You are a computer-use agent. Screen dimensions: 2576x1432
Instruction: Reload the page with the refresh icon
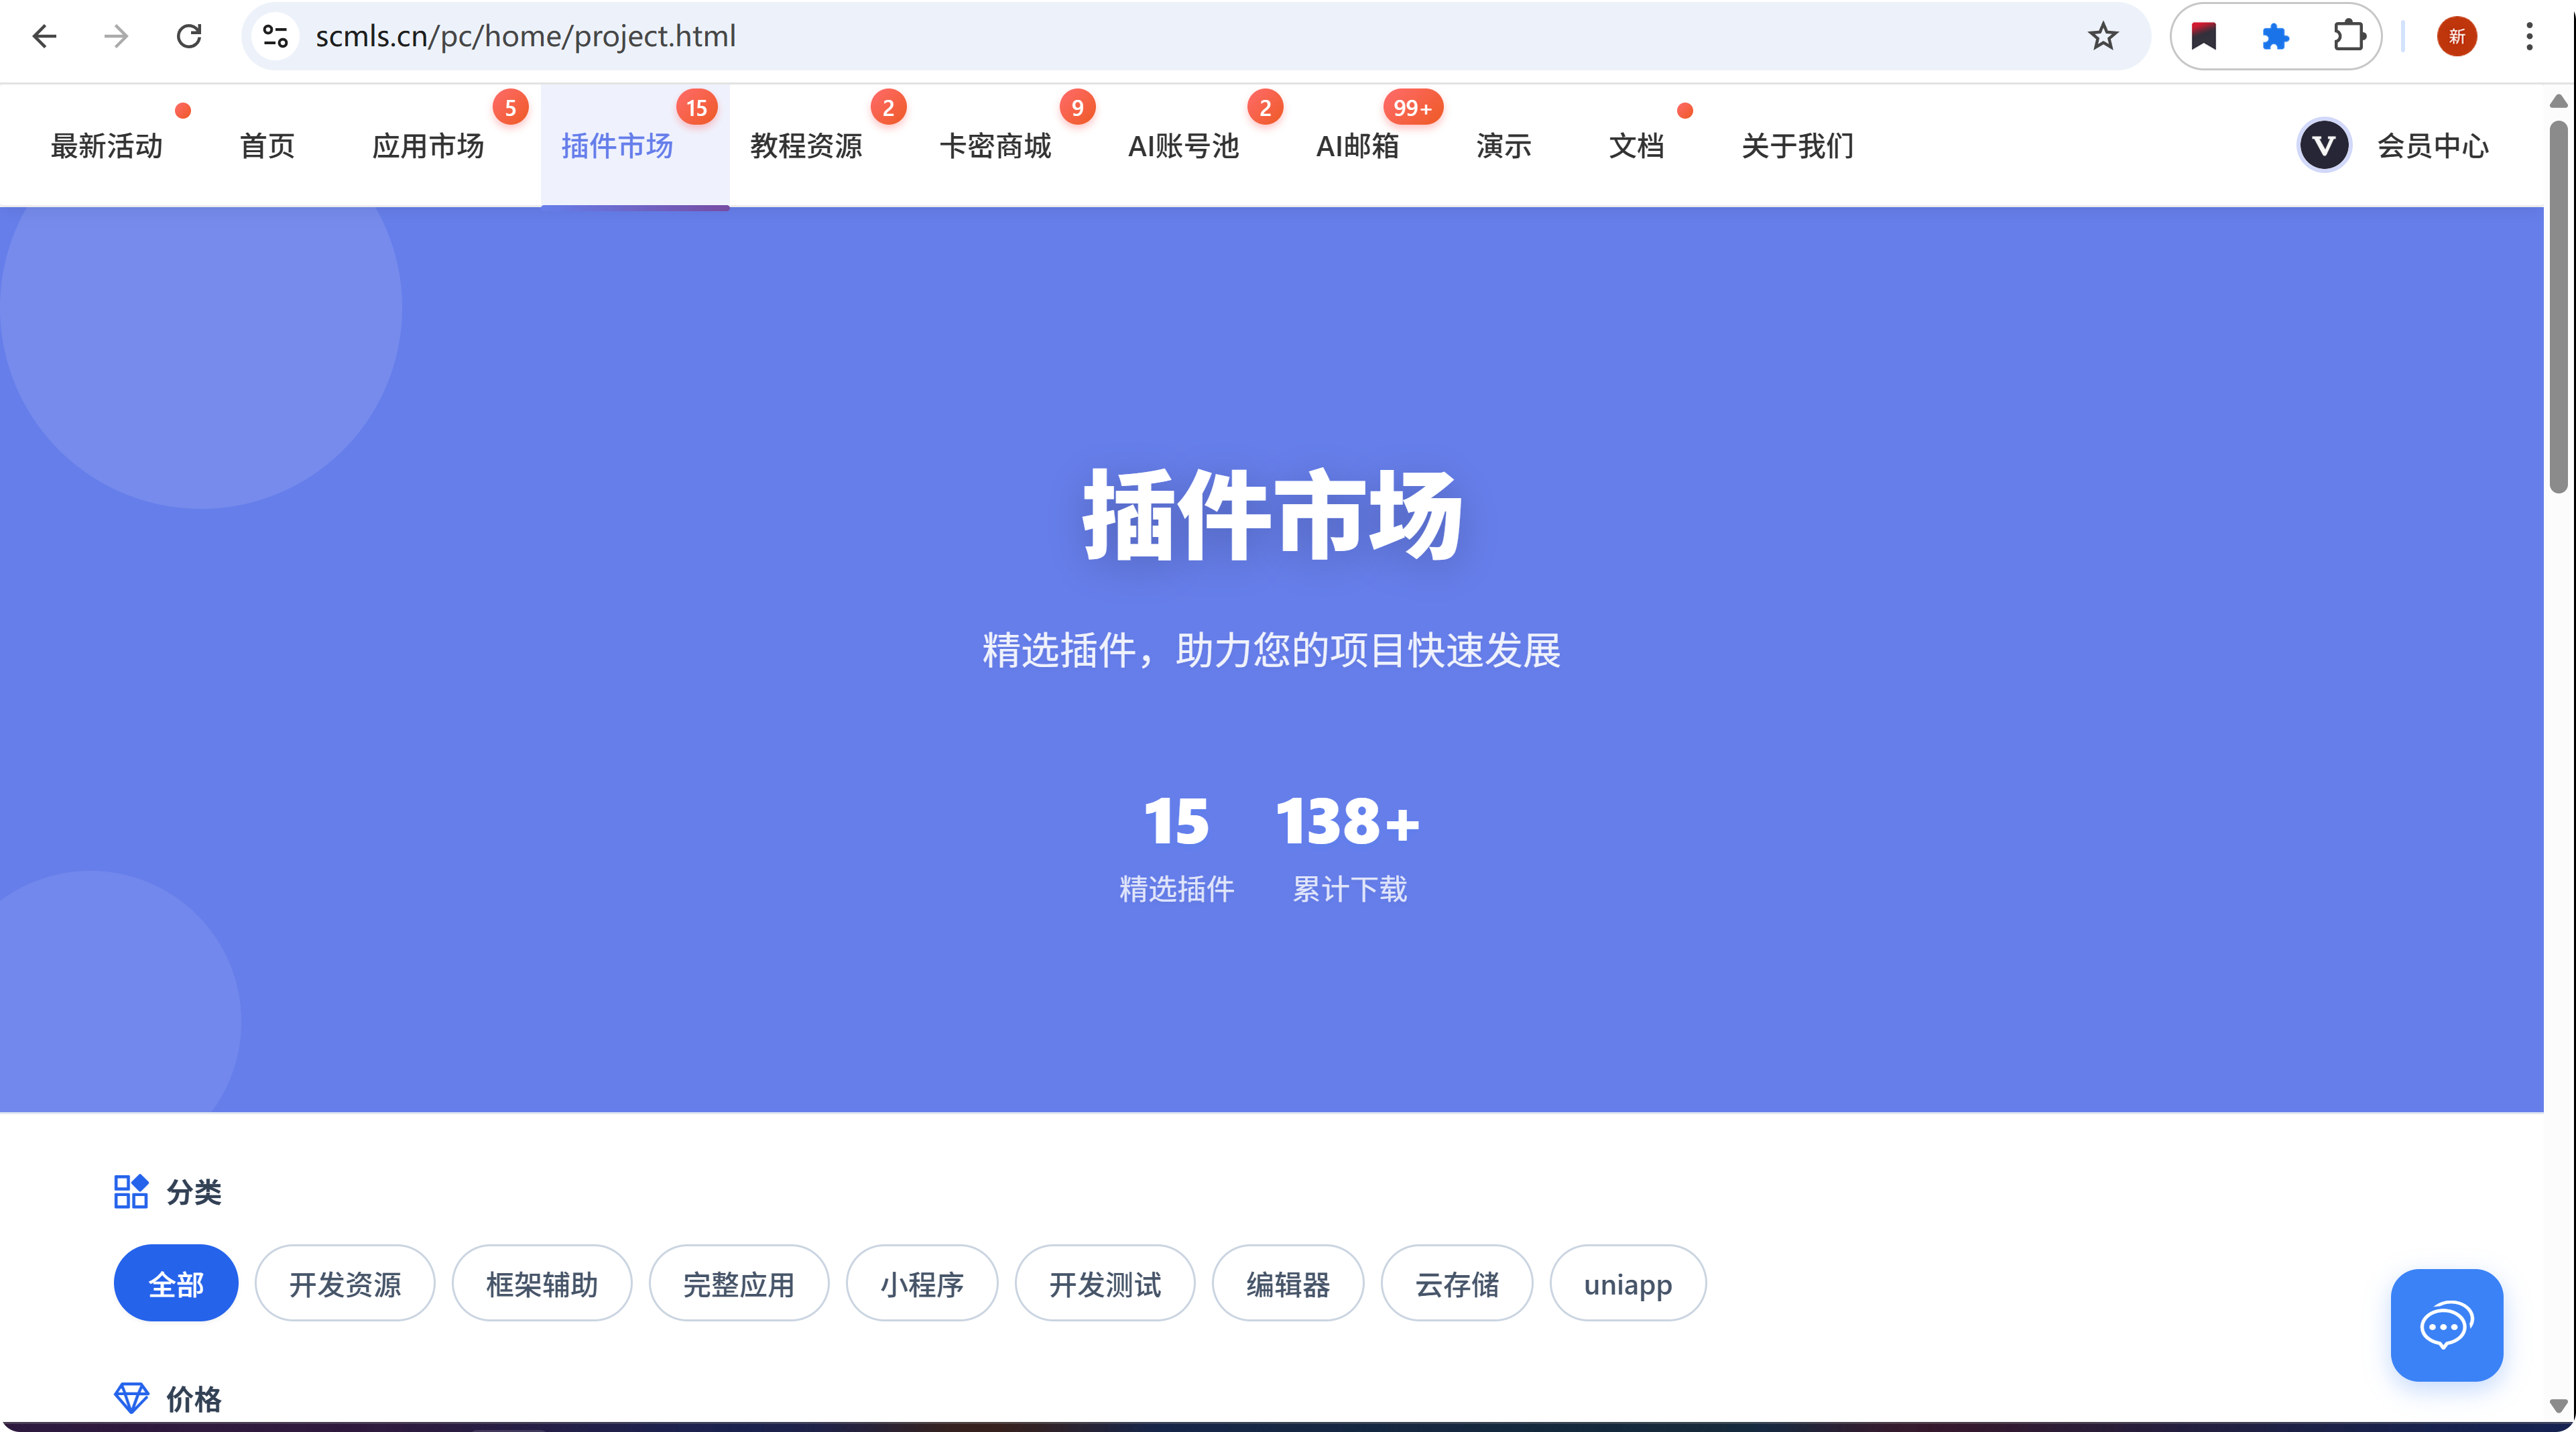click(189, 37)
